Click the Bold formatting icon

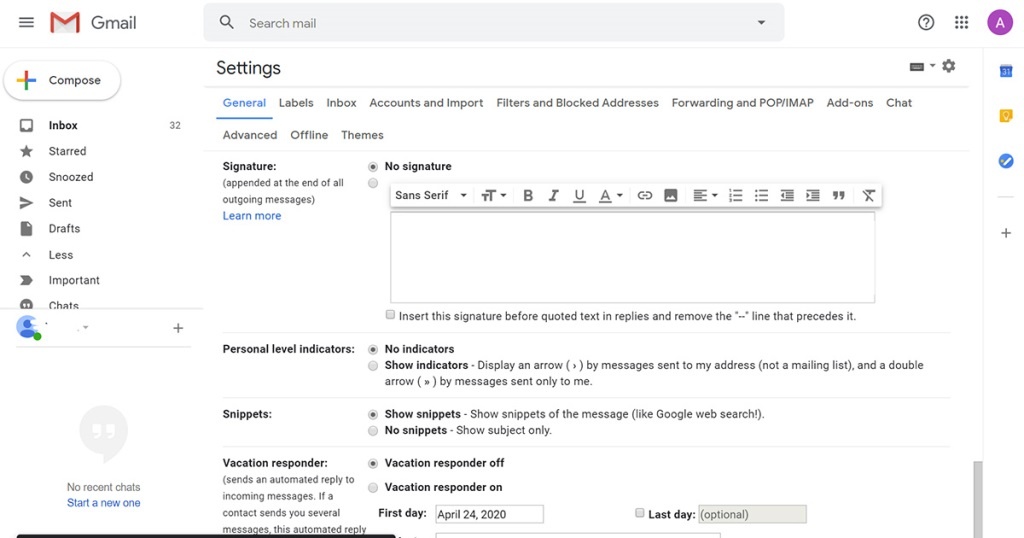(x=528, y=196)
